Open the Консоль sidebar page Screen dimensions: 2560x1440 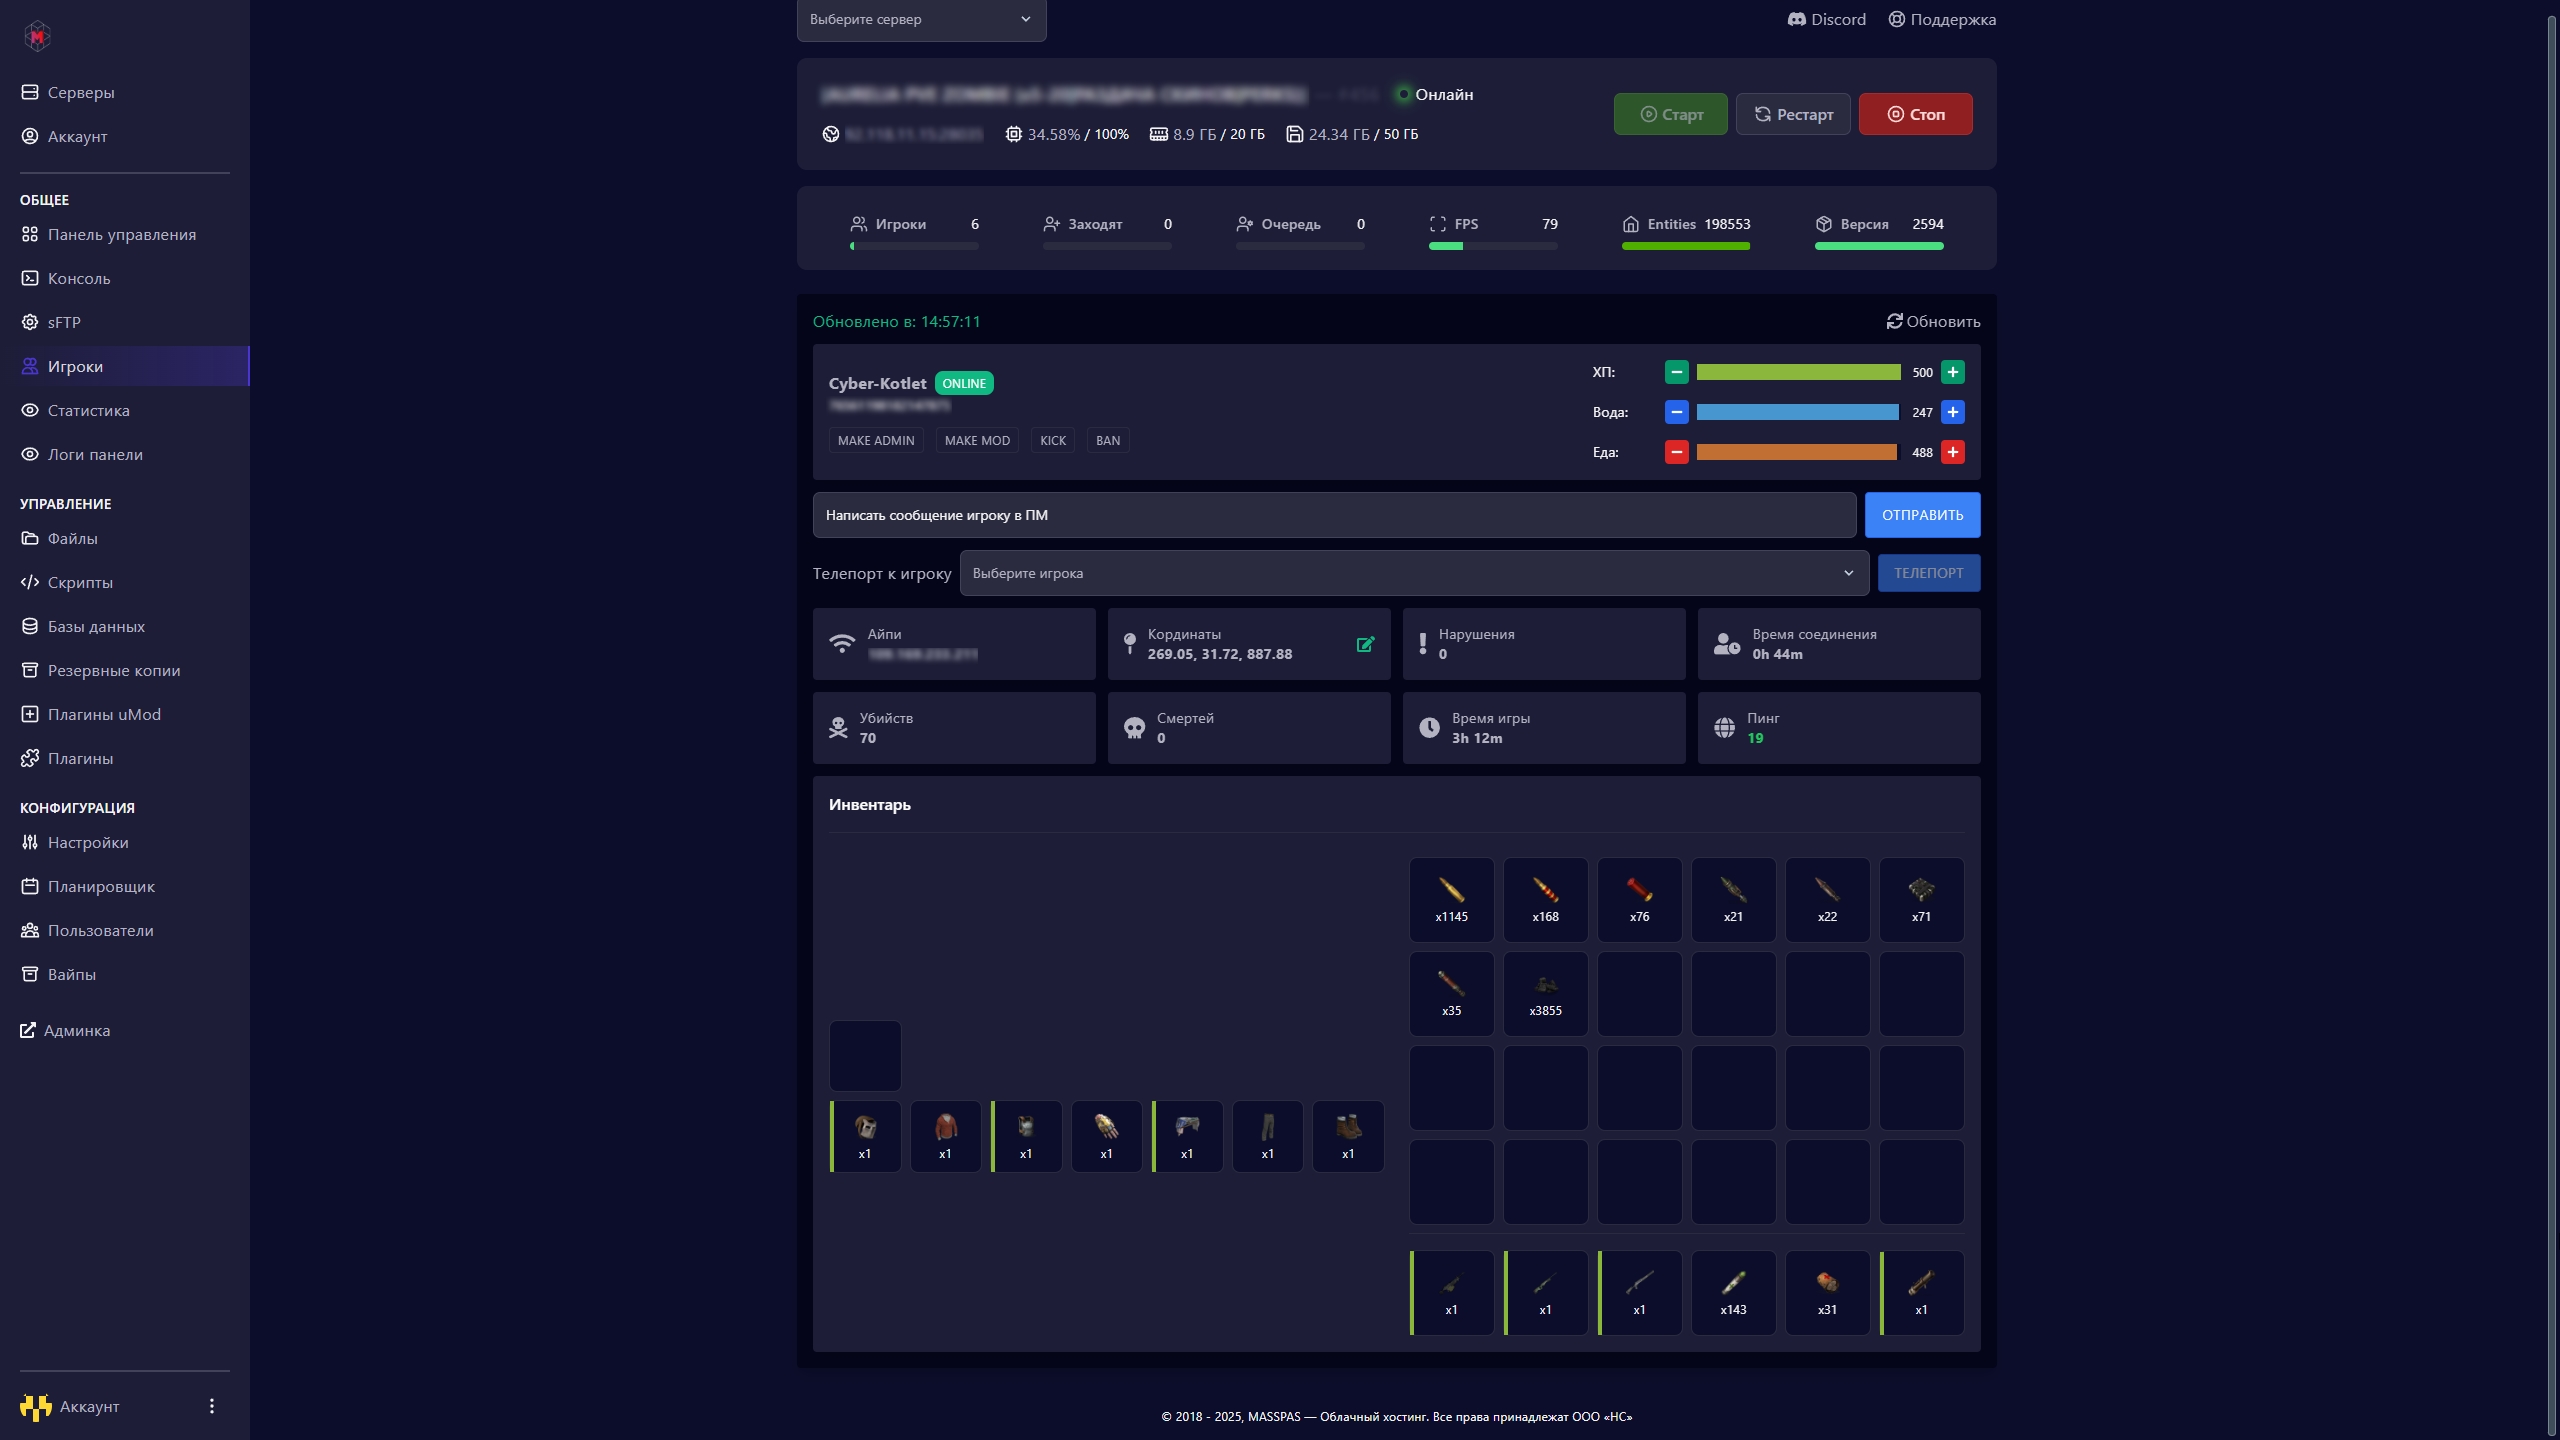point(79,278)
